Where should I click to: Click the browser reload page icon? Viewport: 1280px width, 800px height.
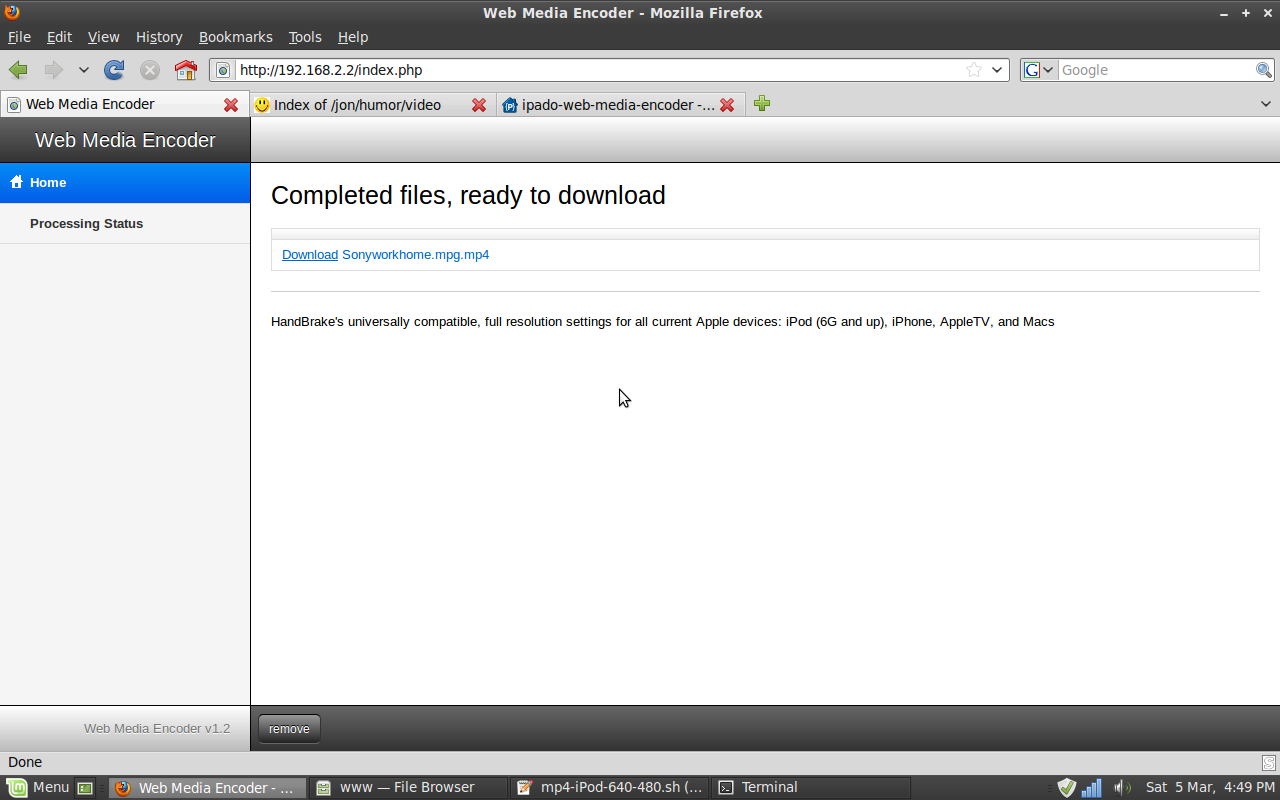tap(114, 70)
